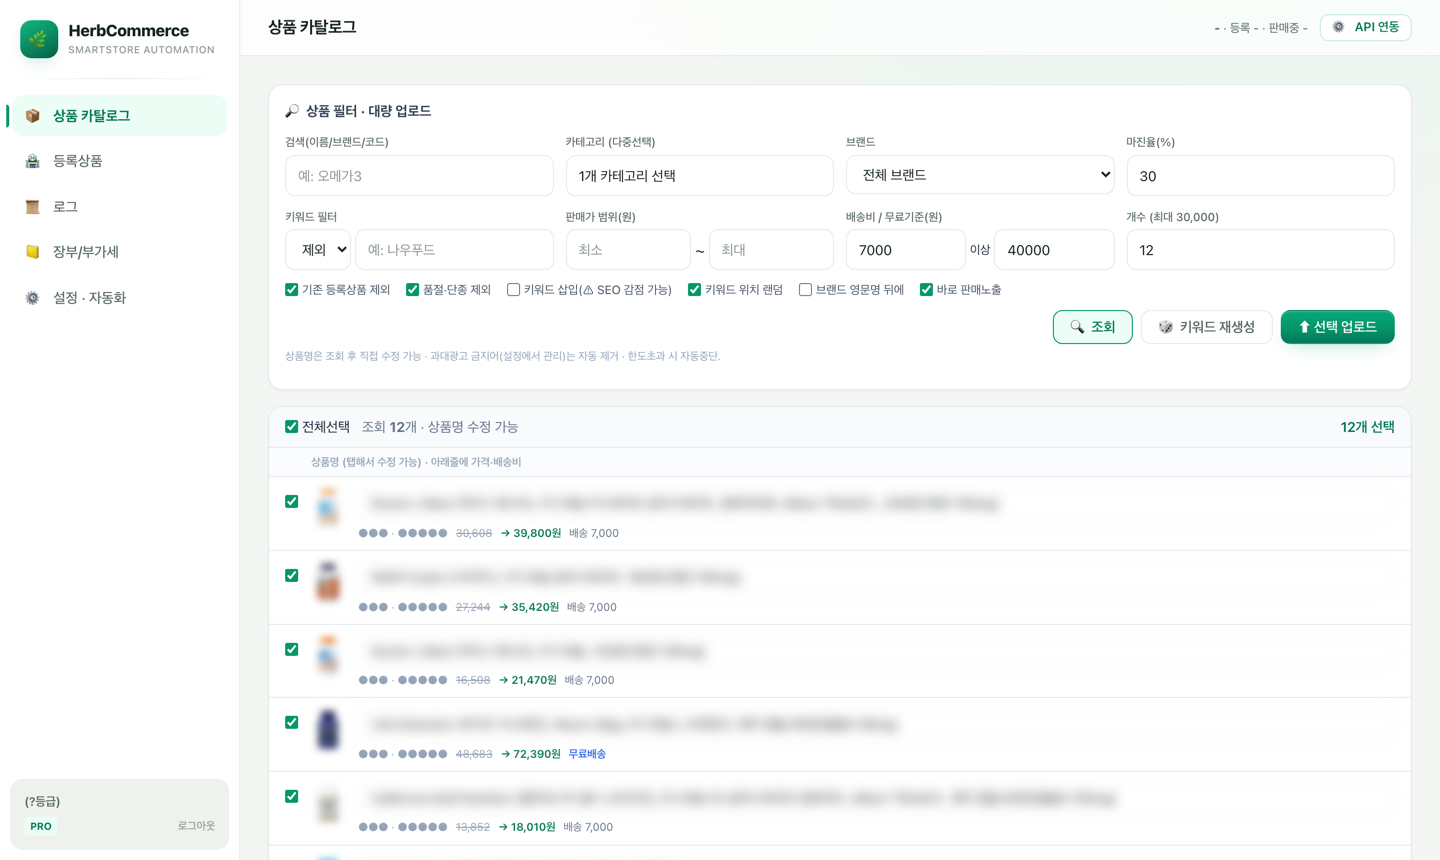Click the 조회 search button

pyautogui.click(x=1092, y=327)
